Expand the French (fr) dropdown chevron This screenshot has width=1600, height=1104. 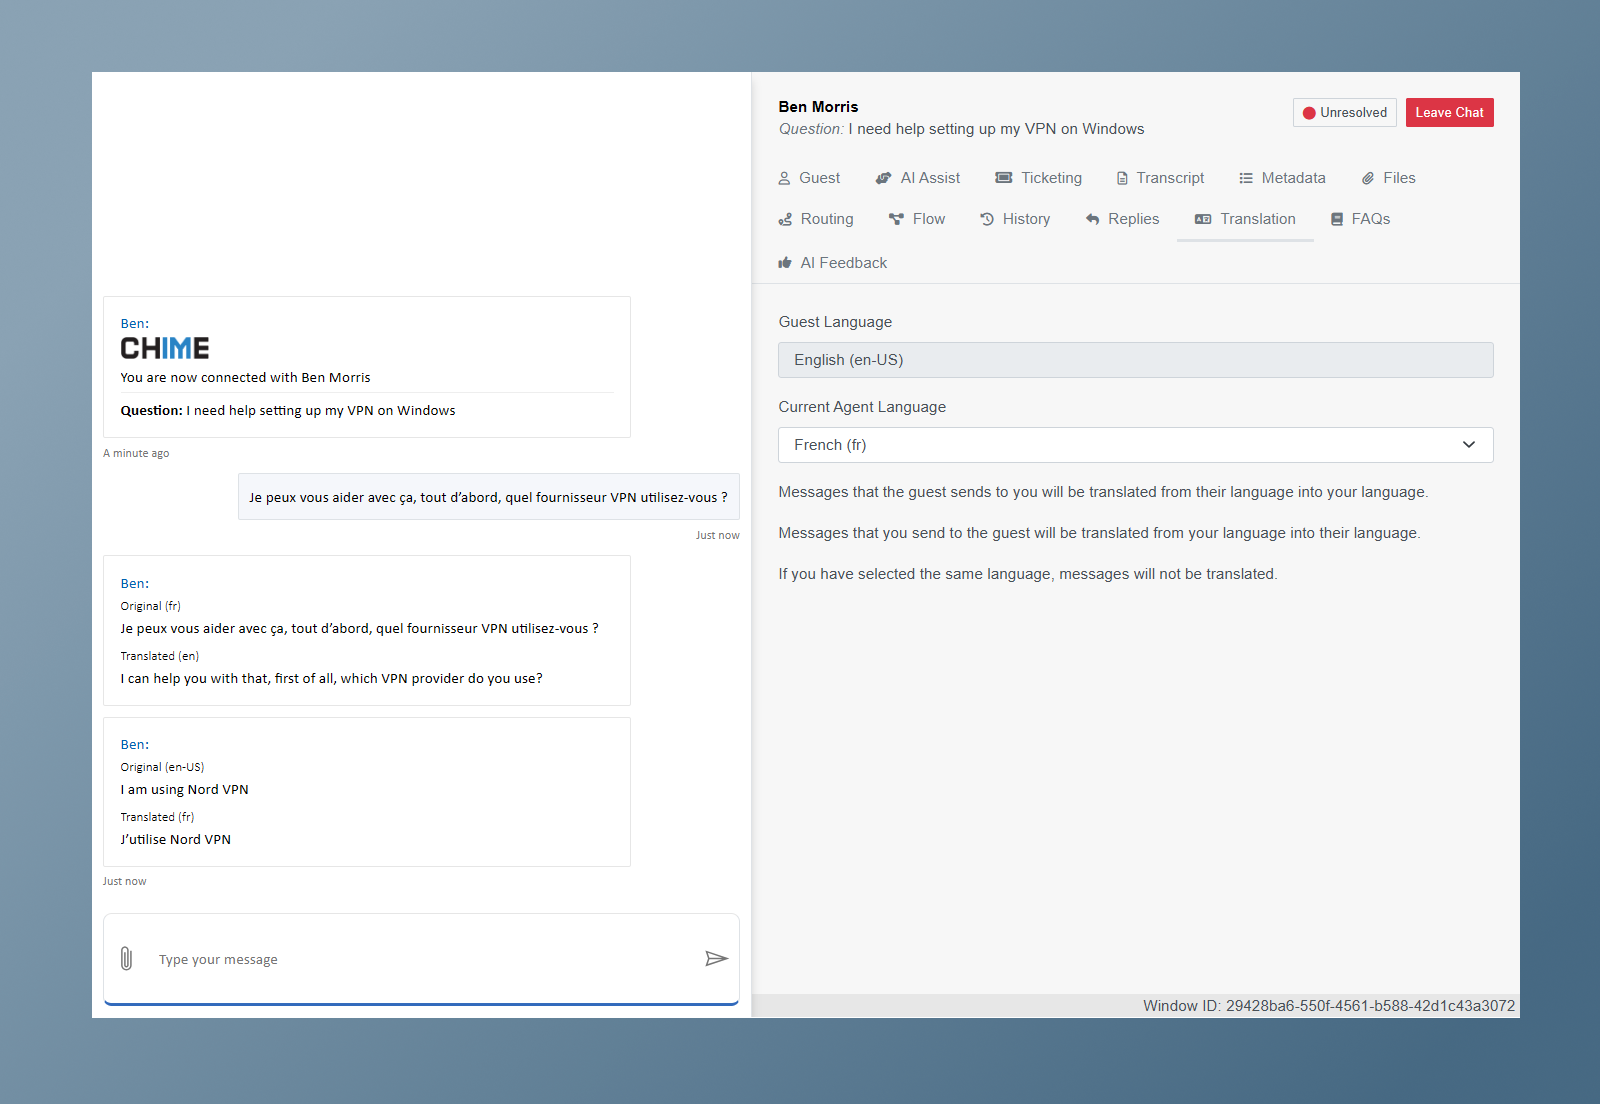pyautogui.click(x=1469, y=445)
